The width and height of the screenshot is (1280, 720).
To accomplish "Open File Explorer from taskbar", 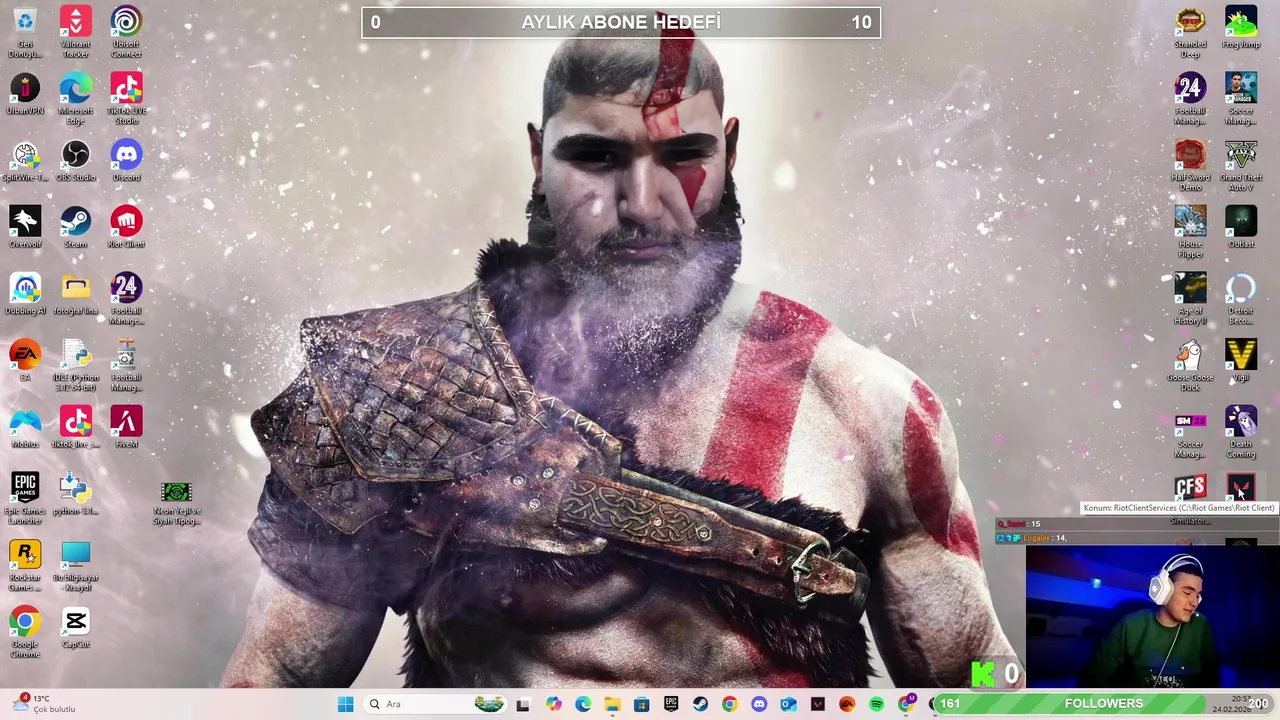I will [x=612, y=704].
